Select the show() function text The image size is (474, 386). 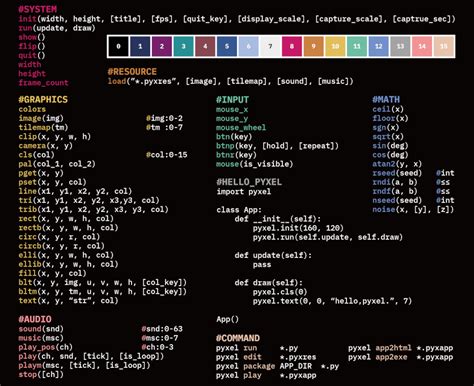pos(32,37)
